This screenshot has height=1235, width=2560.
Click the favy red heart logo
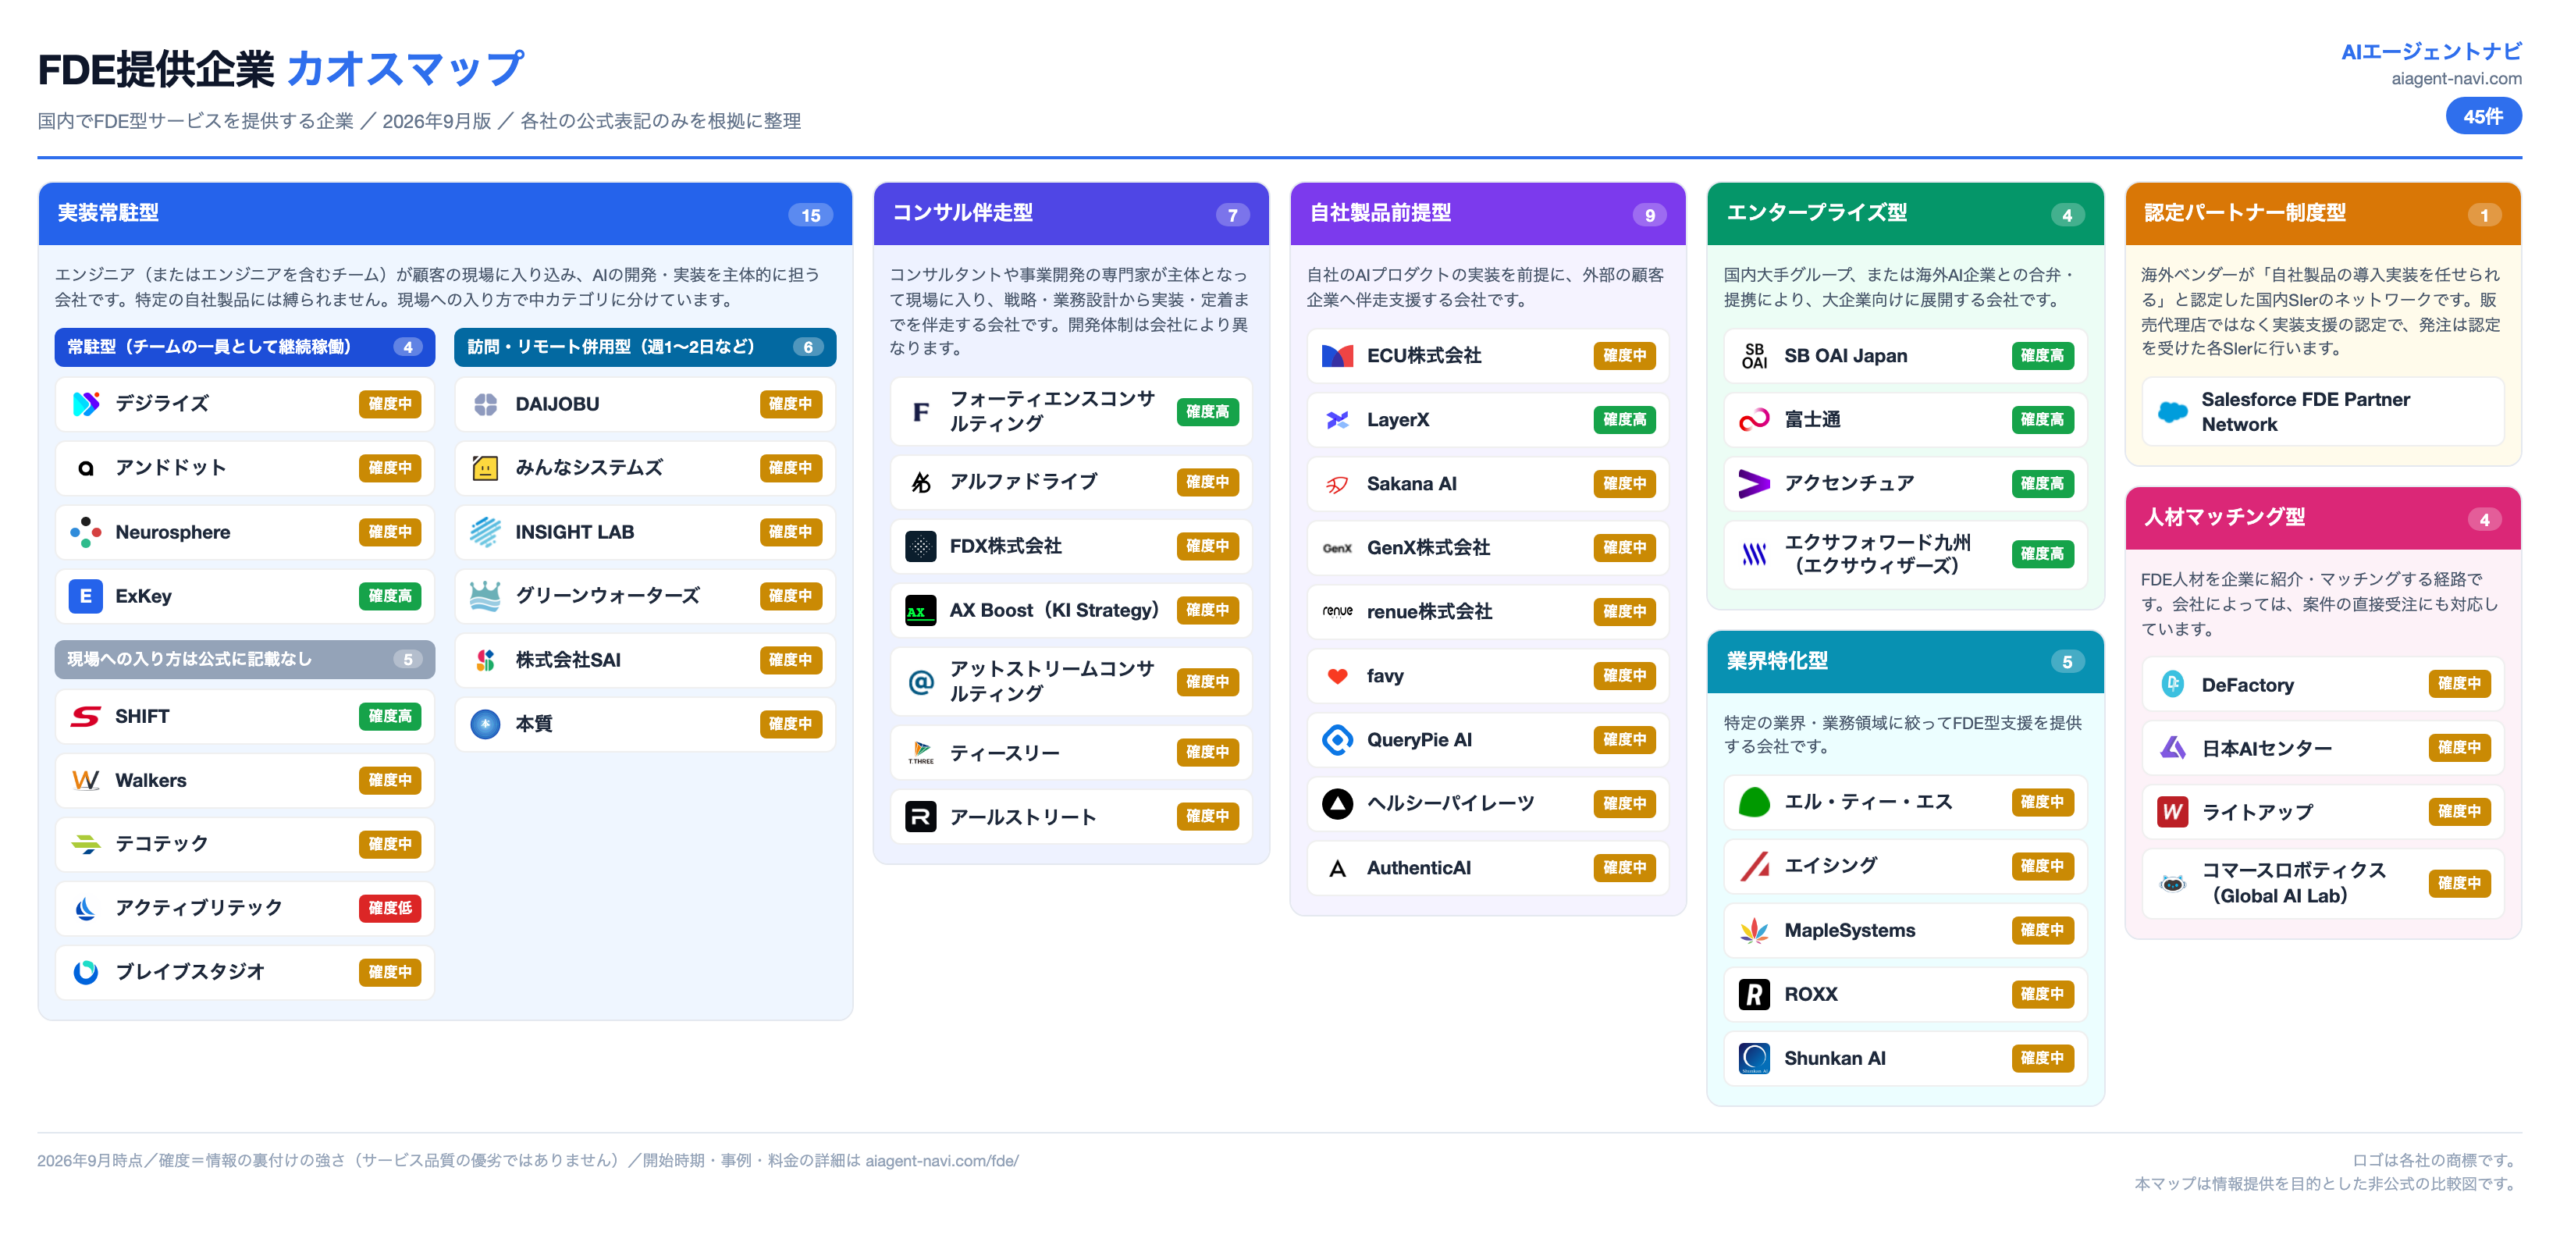pos(1337,676)
